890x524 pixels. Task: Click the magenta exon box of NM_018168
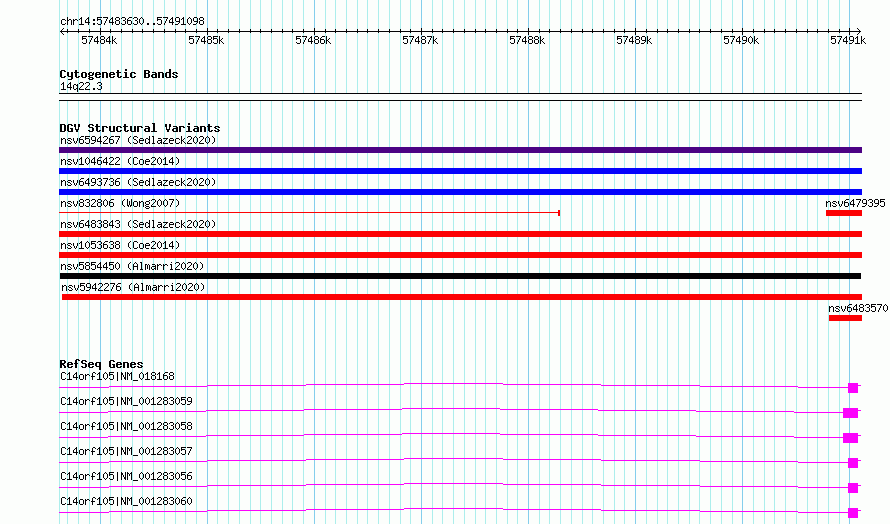[x=853, y=388]
